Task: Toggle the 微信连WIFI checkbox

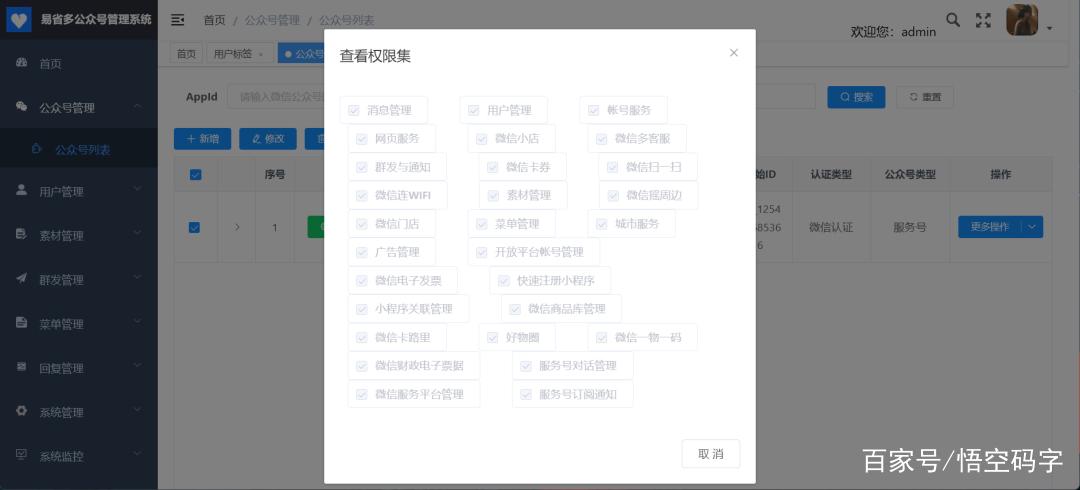Action: pyautogui.click(x=362, y=195)
